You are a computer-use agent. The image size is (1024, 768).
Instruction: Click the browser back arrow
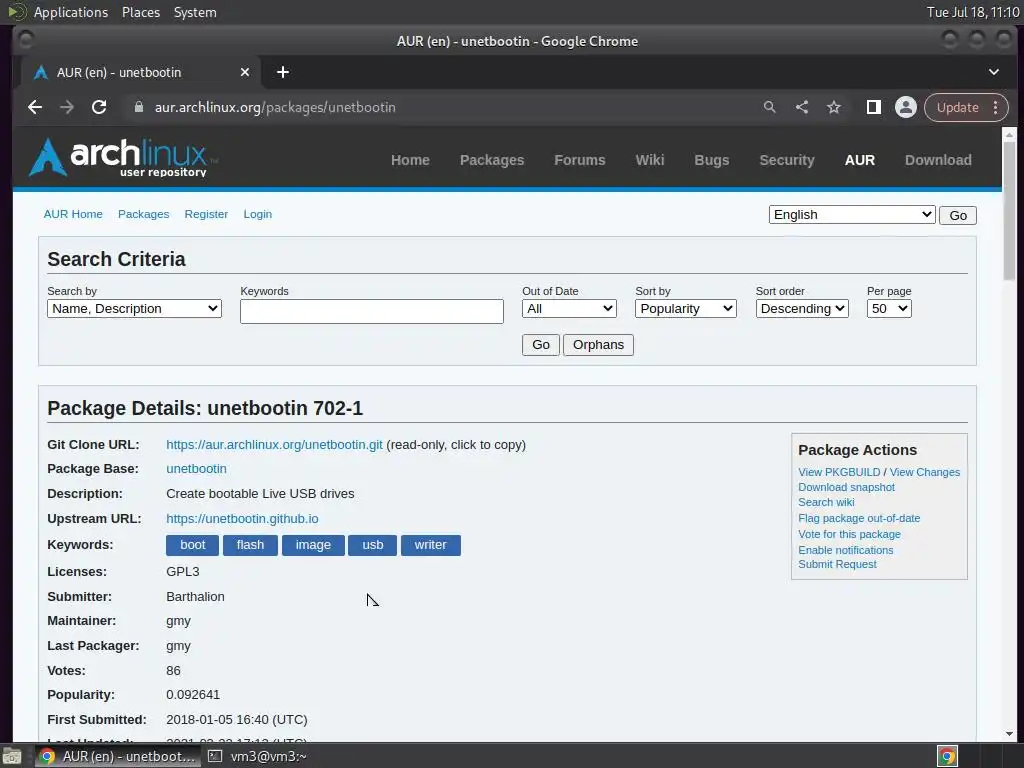[x=35, y=107]
